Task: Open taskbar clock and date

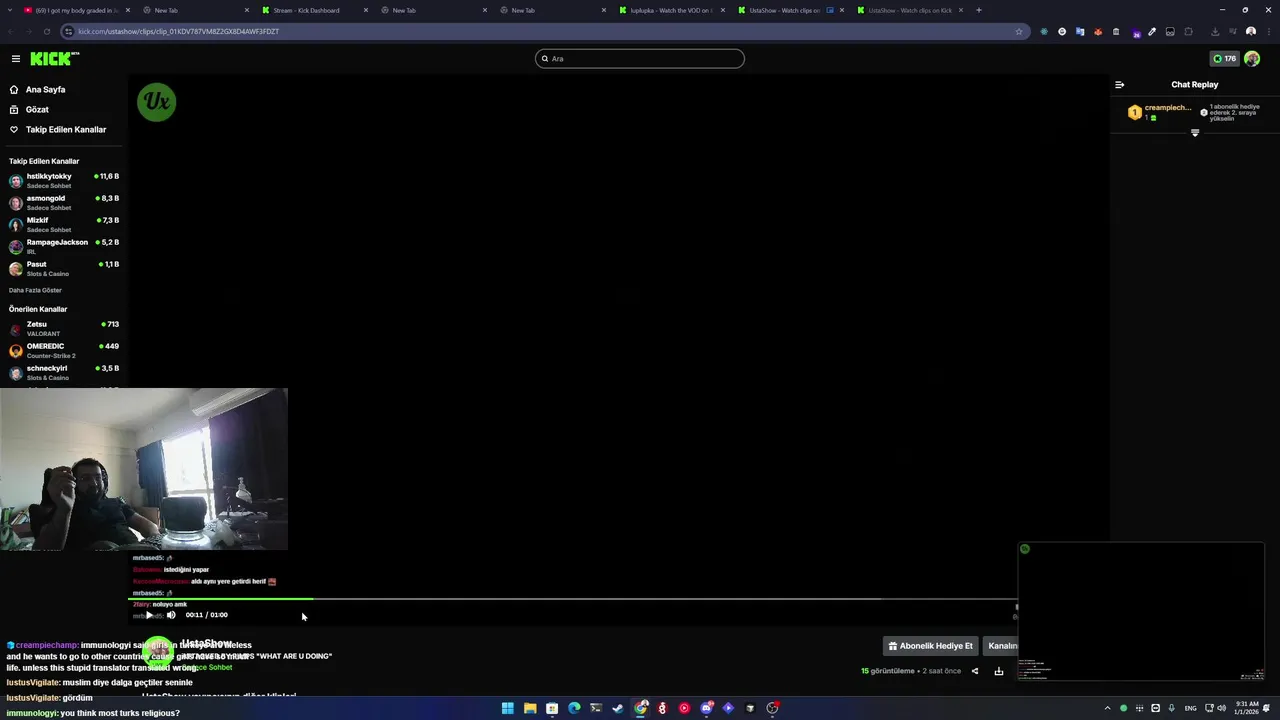Action: 1247,708
